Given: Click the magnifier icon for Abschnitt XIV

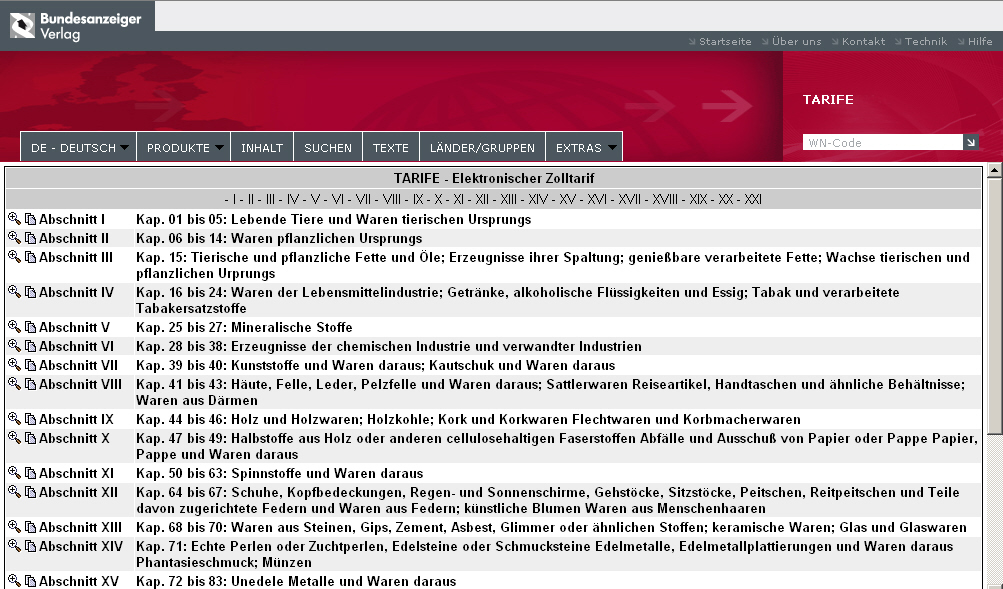Looking at the screenshot, I should click(14, 546).
